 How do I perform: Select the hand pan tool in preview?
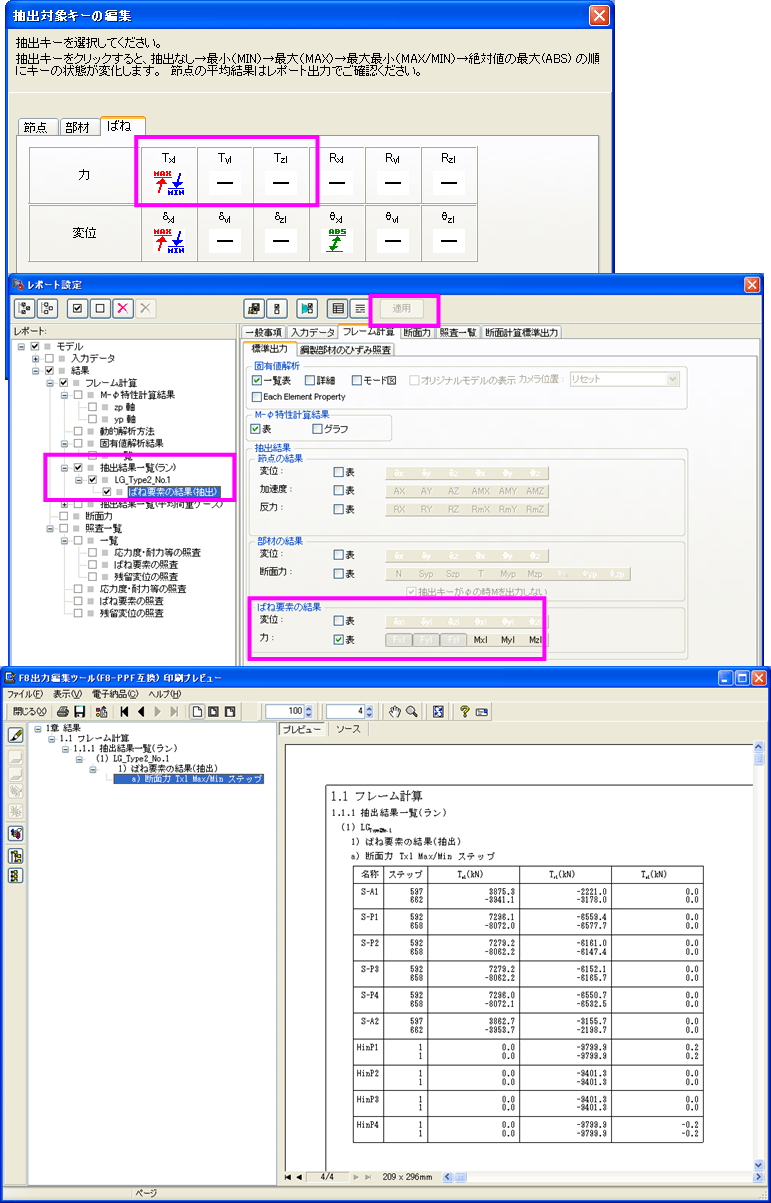click(395, 711)
